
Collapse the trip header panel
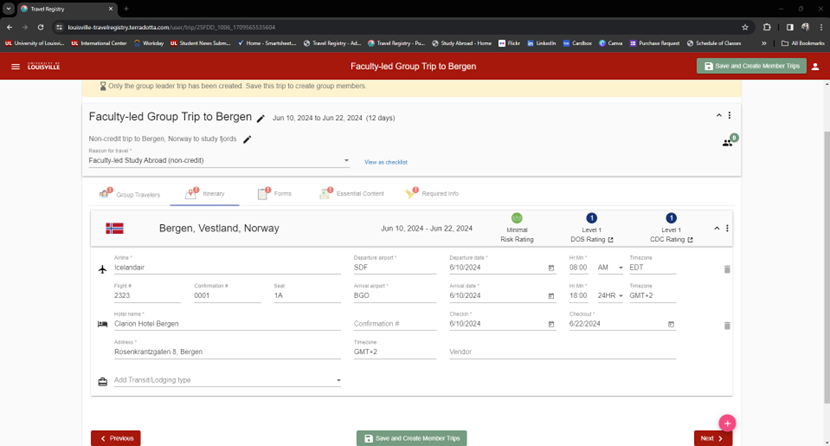coord(719,115)
